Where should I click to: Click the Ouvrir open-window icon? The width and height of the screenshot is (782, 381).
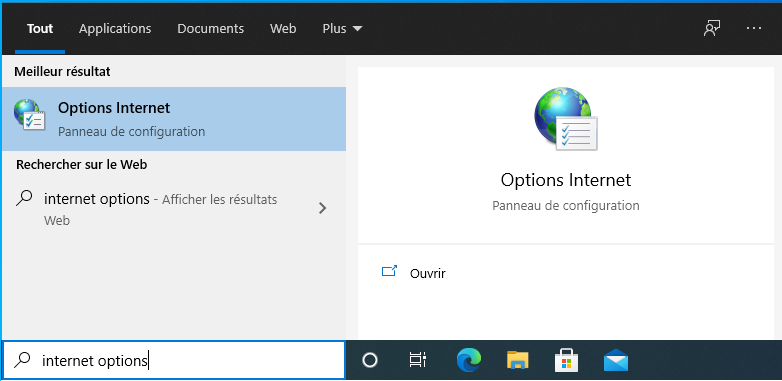pyautogui.click(x=389, y=272)
